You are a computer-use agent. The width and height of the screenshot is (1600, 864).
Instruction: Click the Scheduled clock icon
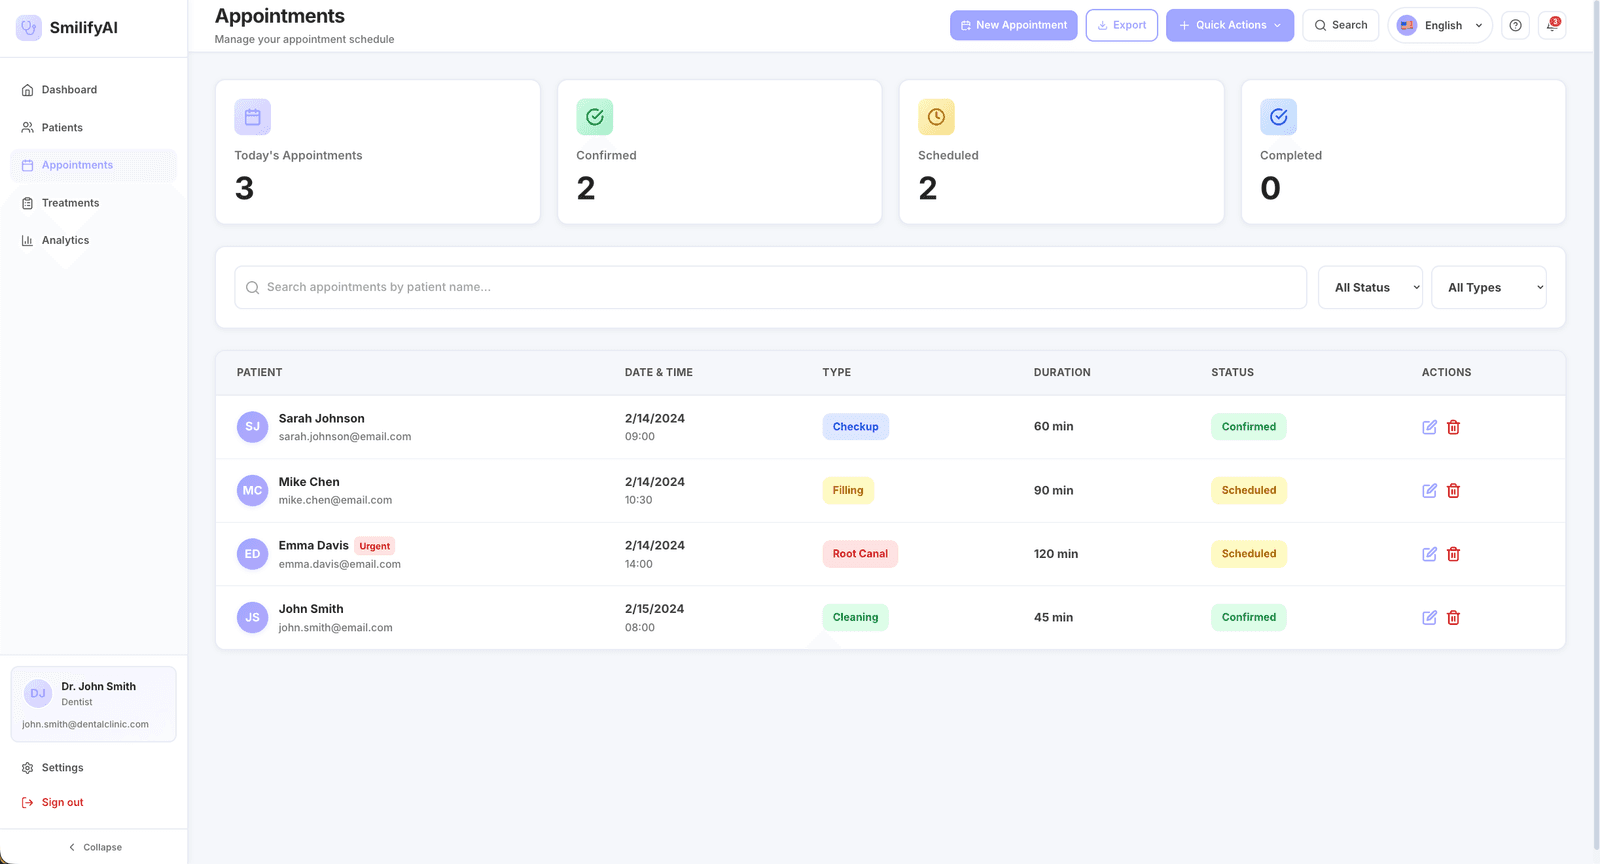(x=936, y=117)
